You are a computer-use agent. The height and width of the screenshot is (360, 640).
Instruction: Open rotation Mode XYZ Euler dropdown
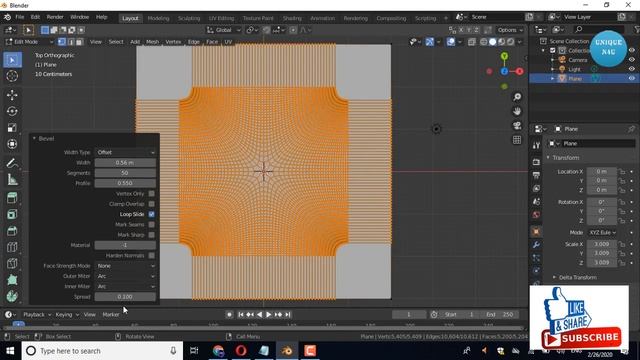(x=602, y=232)
